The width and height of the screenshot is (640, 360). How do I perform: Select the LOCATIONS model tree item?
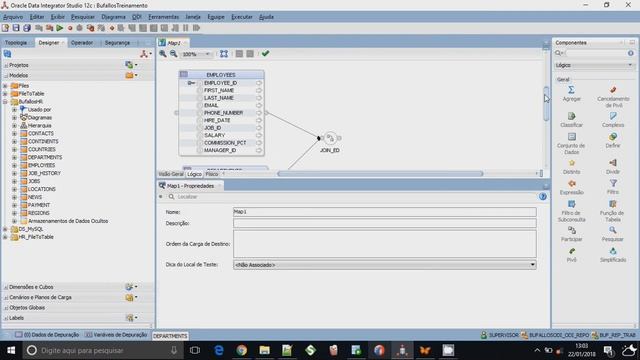click(x=42, y=189)
